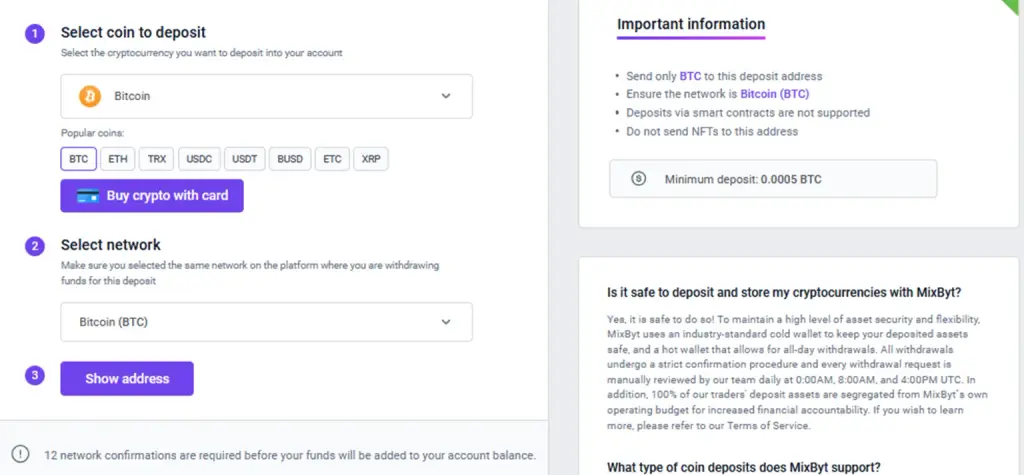Click the Show address button

click(x=127, y=378)
